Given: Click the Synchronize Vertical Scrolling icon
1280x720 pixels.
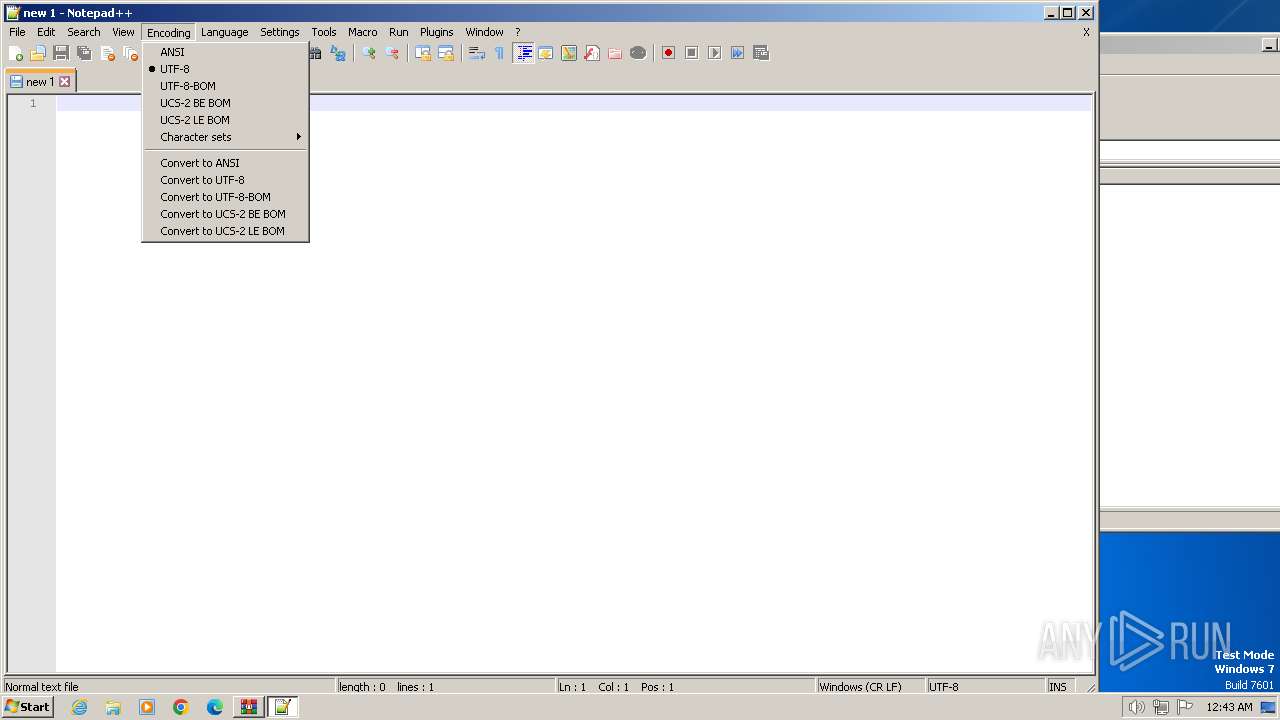Looking at the screenshot, I should (x=423, y=53).
